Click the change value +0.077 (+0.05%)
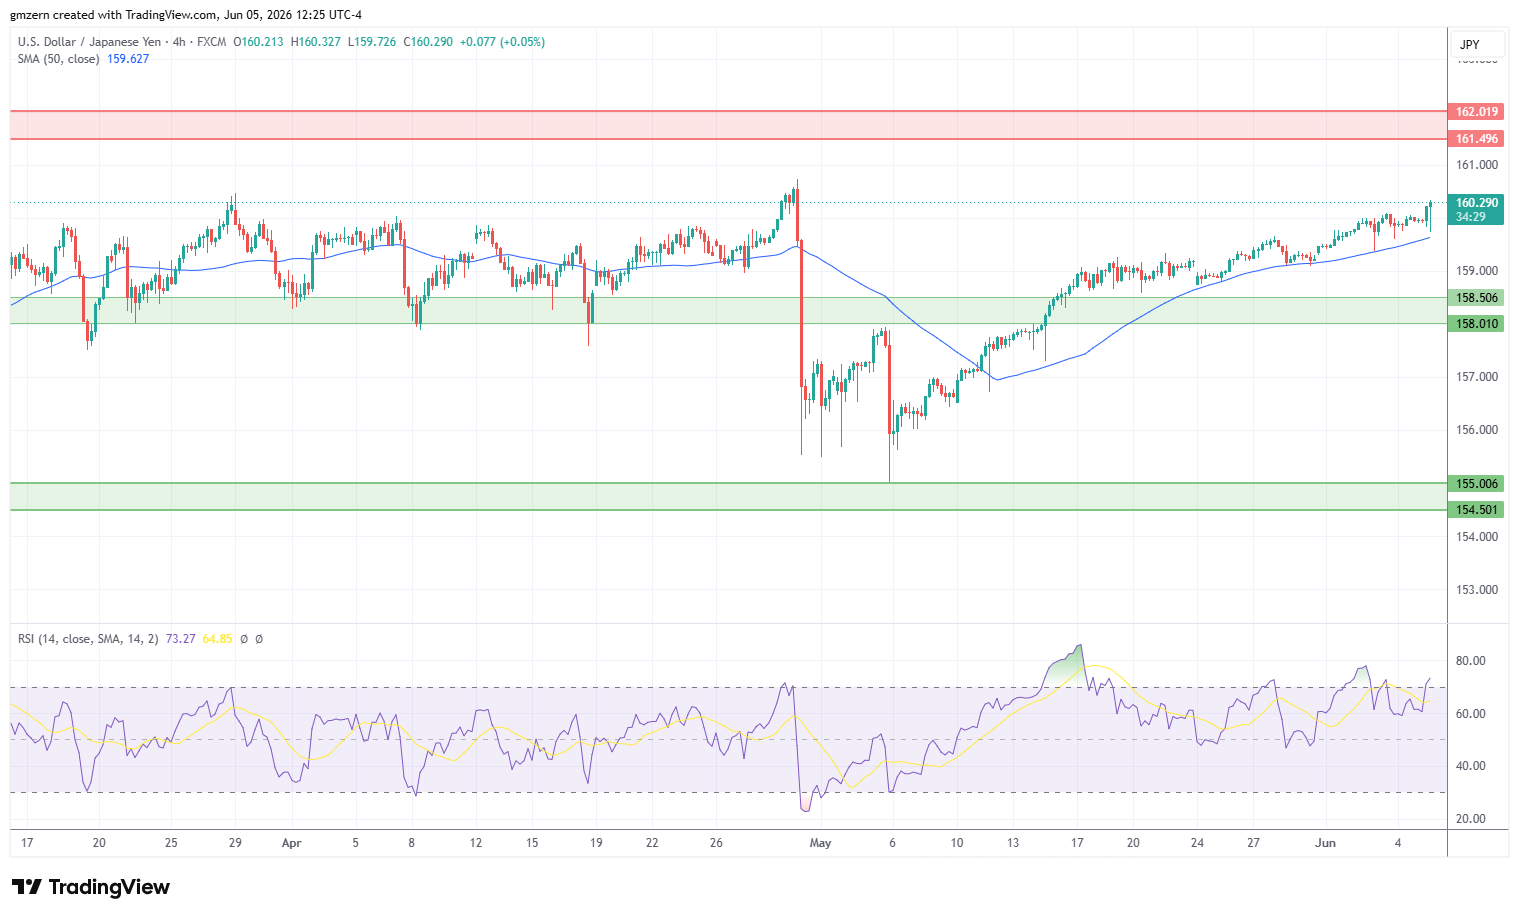The width and height of the screenshot is (1519, 917). coord(502,42)
